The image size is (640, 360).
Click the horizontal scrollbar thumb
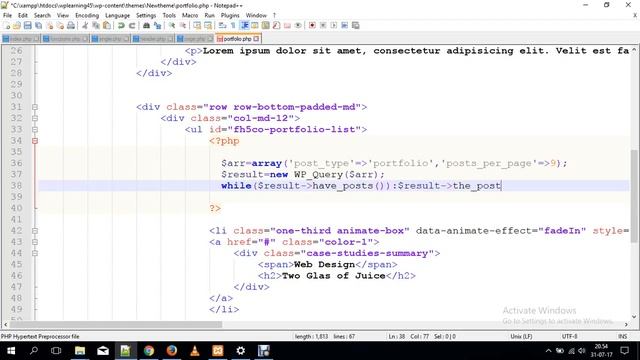point(116,324)
